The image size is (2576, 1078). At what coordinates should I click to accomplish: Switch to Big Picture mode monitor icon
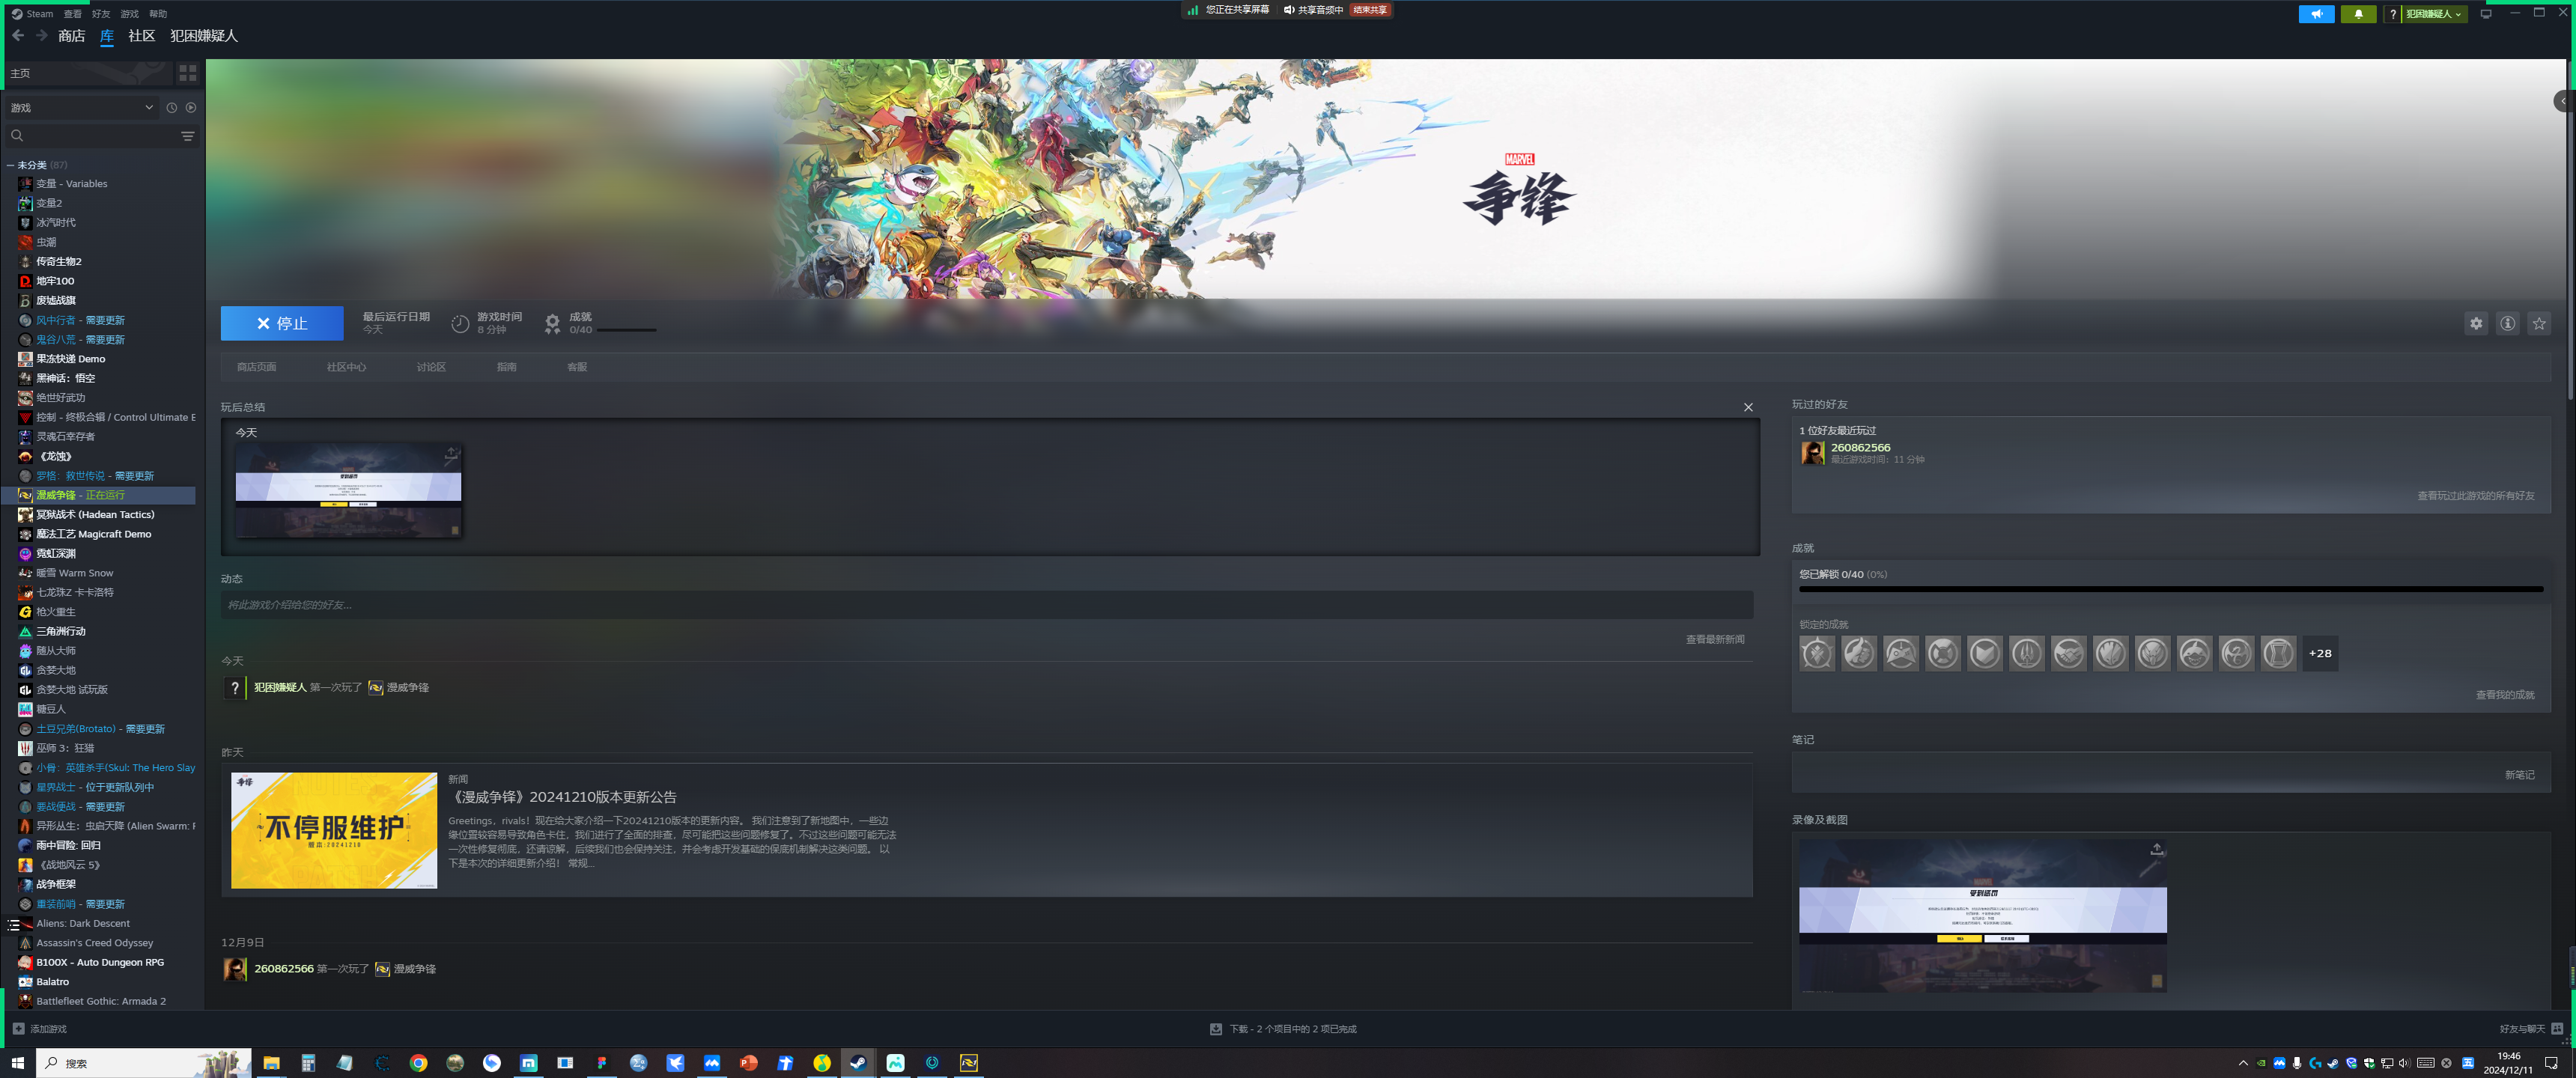(2486, 14)
